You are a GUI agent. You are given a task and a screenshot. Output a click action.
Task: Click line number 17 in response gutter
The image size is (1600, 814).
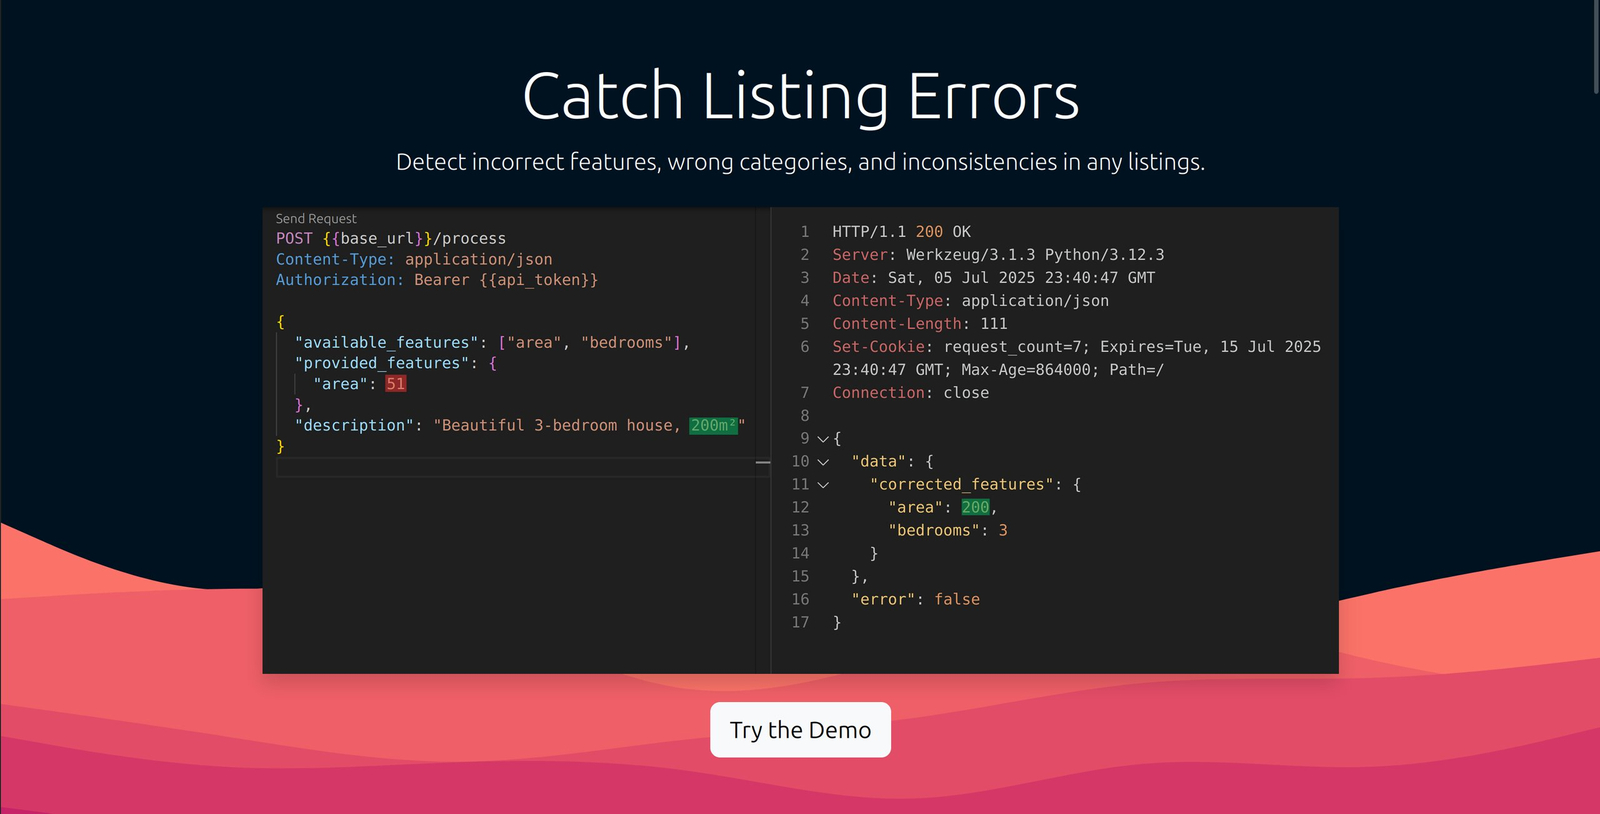pyautogui.click(x=800, y=623)
